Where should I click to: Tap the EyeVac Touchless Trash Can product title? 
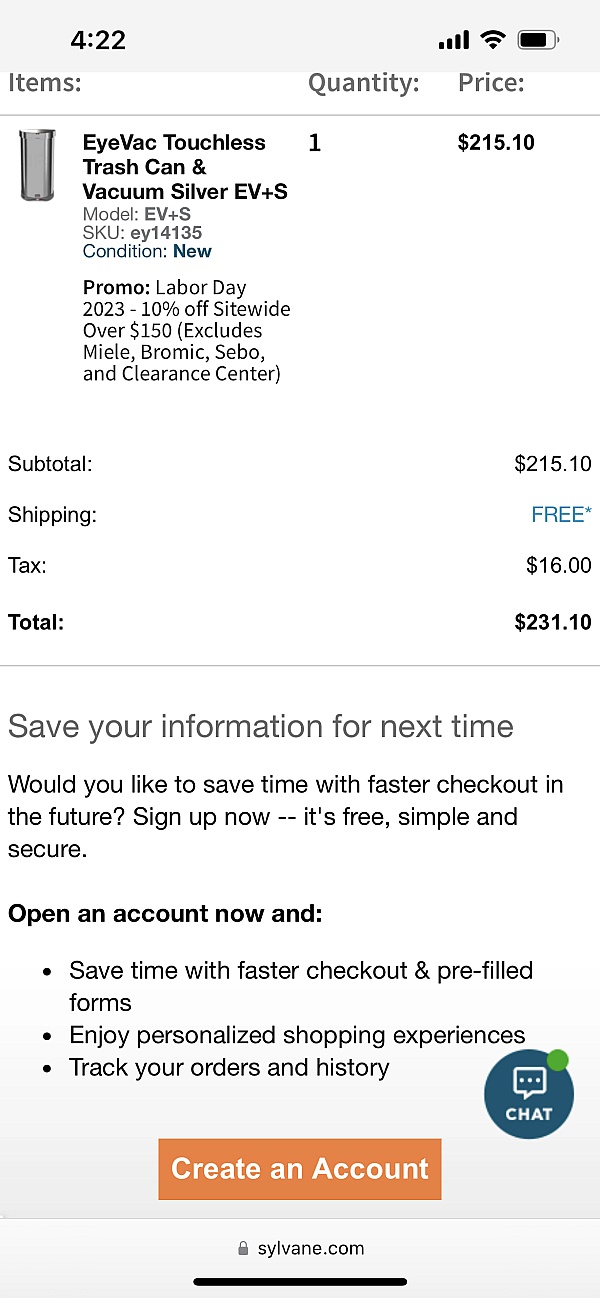coord(185,167)
